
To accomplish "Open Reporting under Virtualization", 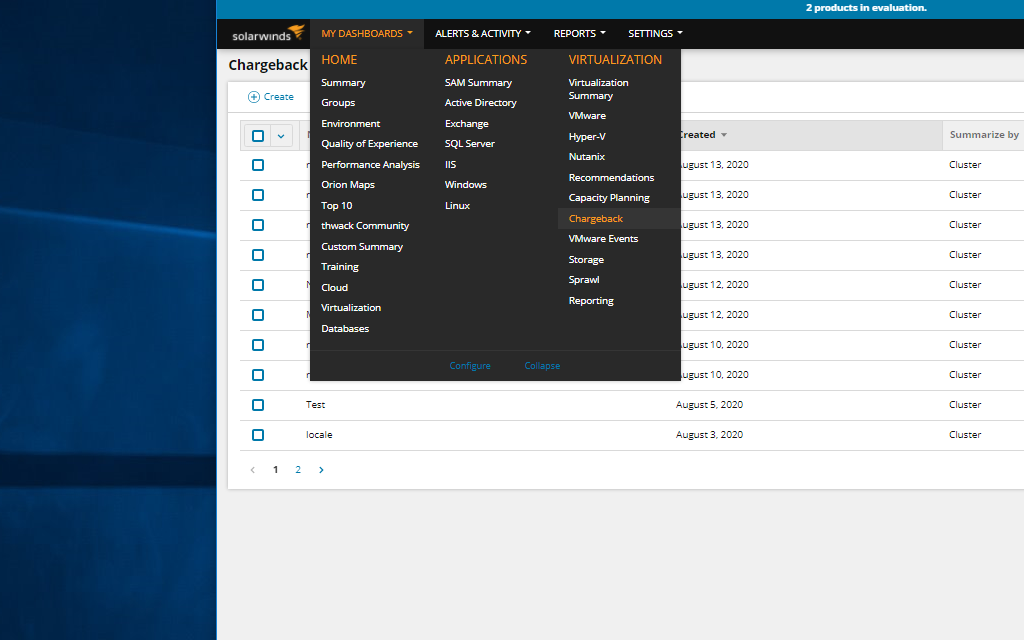I will pyautogui.click(x=590, y=301).
